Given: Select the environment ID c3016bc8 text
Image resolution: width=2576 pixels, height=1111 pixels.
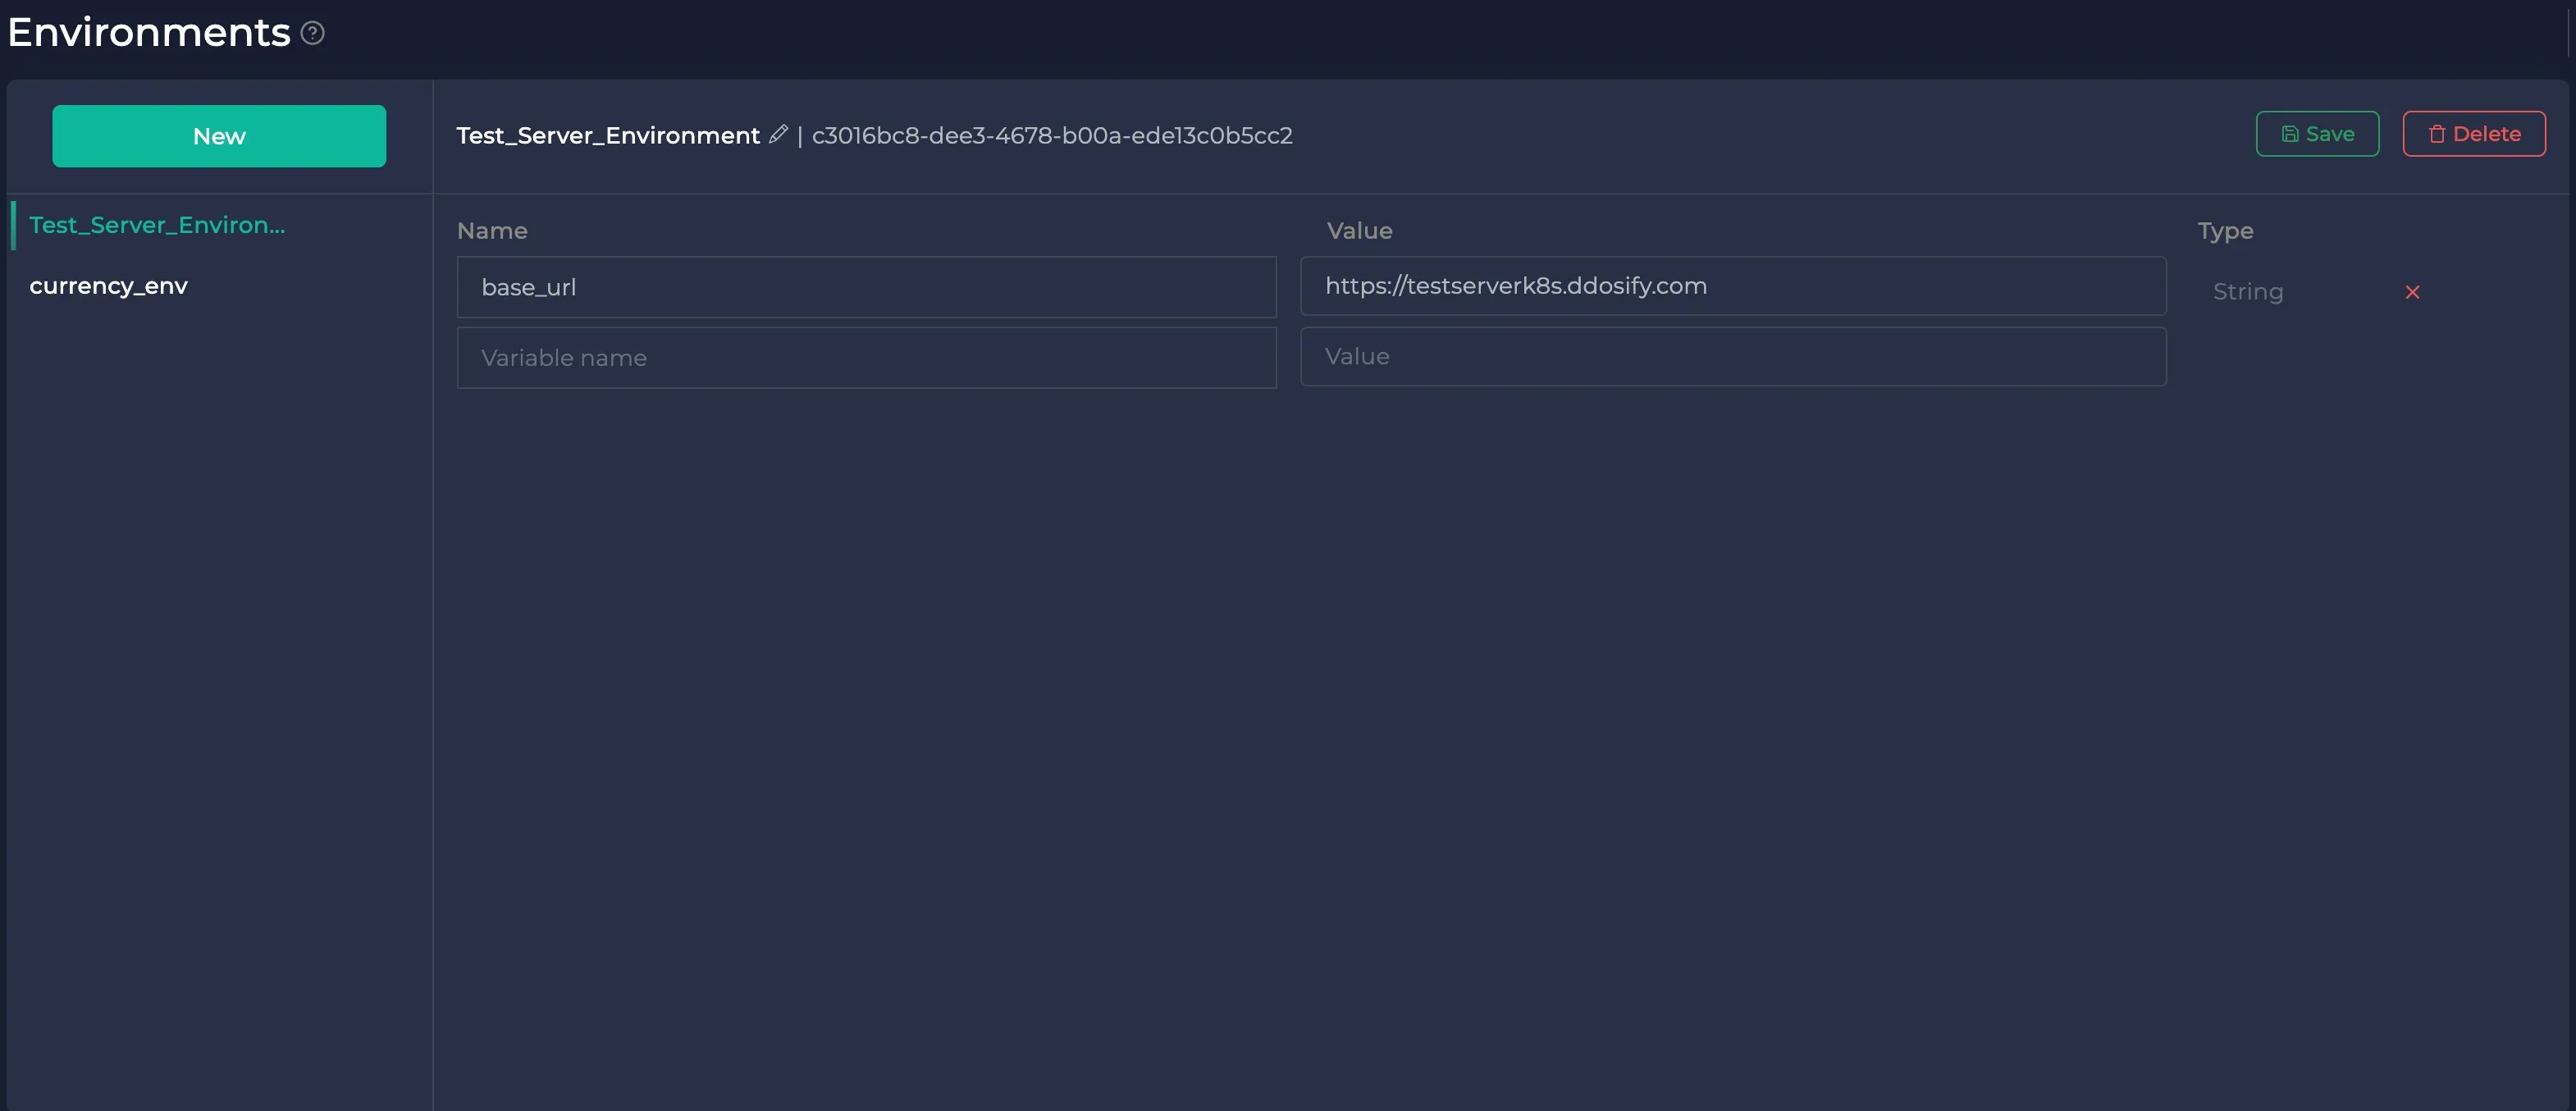Looking at the screenshot, I should point(1051,135).
